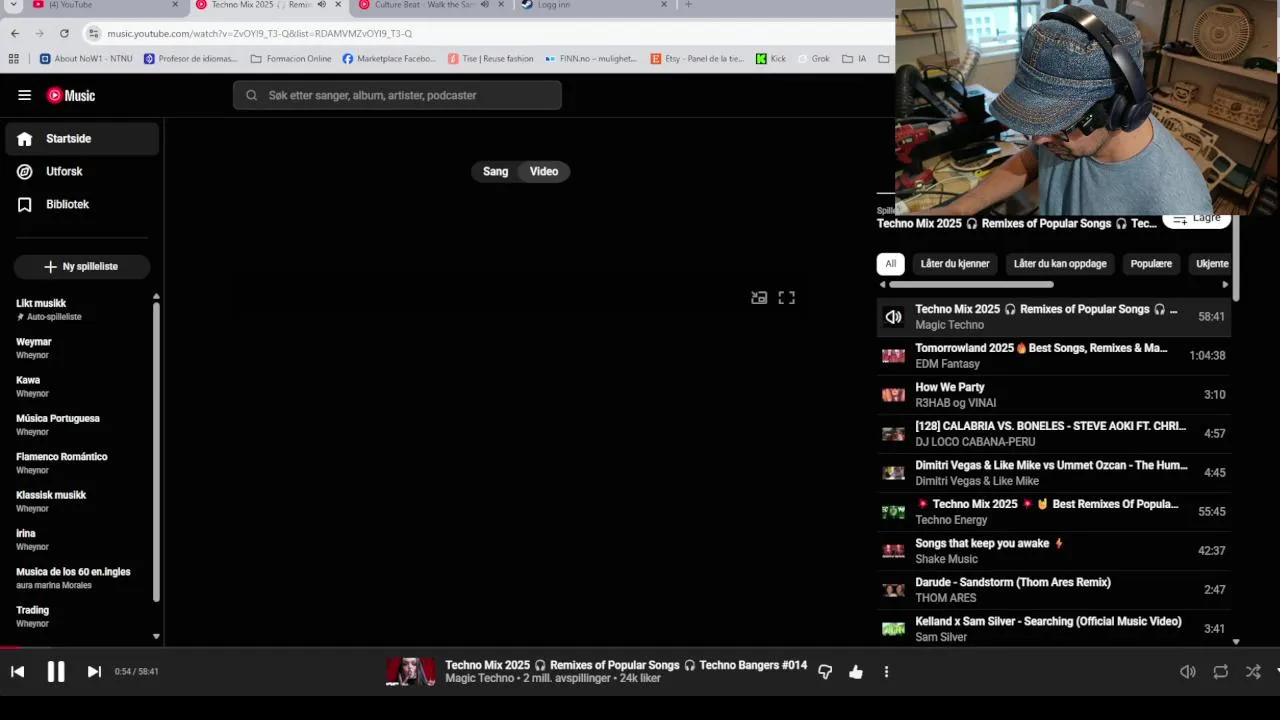
Task: Open more actions menu in player bar
Action: click(886, 672)
